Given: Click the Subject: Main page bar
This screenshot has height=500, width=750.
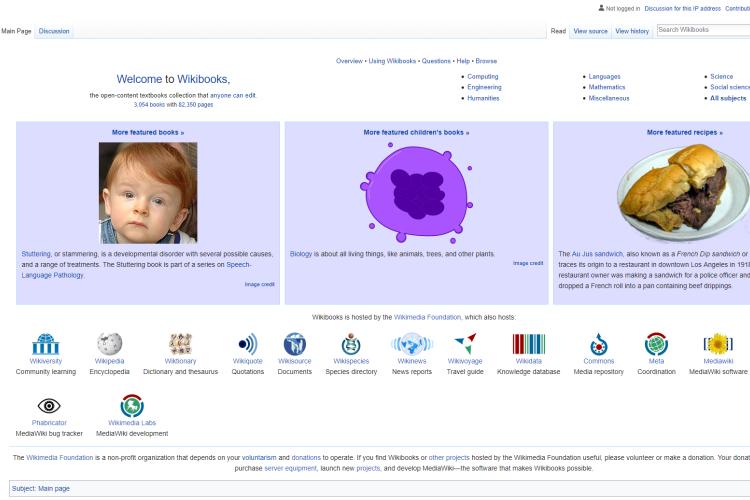Looking at the screenshot, I should tap(379, 489).
